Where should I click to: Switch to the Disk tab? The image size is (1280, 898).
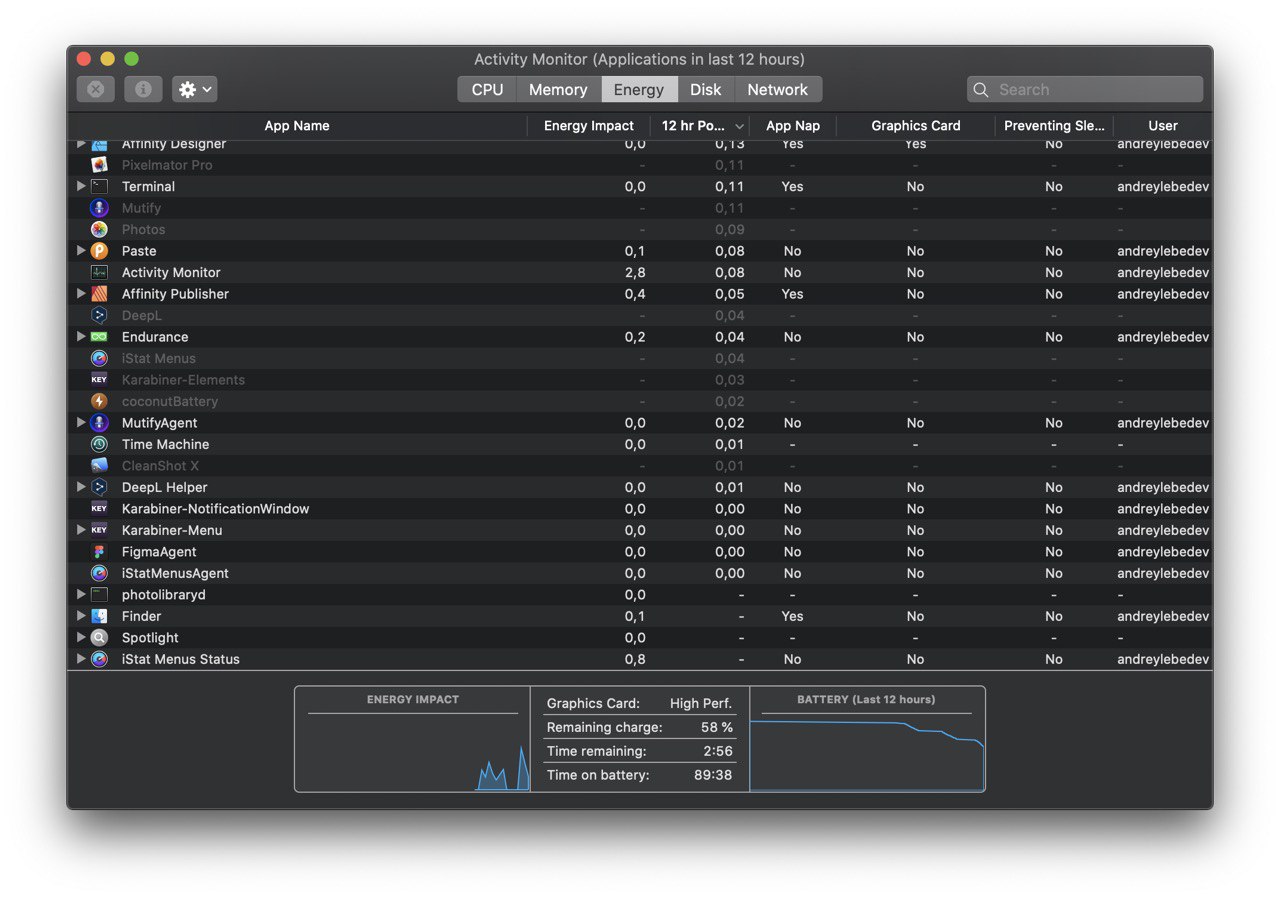pos(706,89)
